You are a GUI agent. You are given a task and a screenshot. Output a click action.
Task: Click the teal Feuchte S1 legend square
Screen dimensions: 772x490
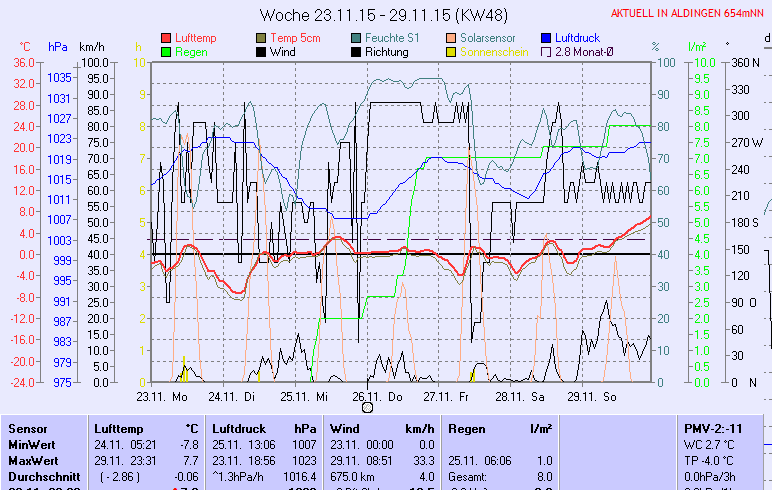(x=357, y=37)
